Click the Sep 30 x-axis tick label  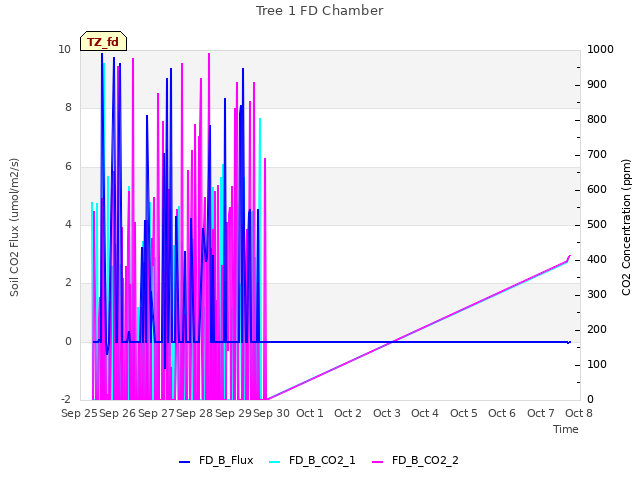tap(271, 413)
